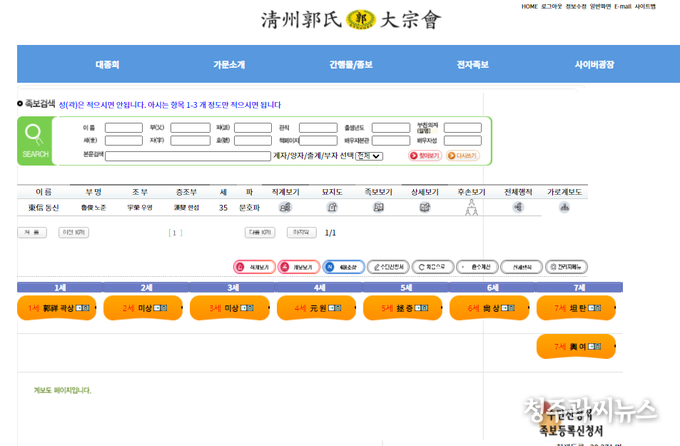680x446 pixels.
Task: Click the 족보보기 icon in result row
Action: point(378,207)
